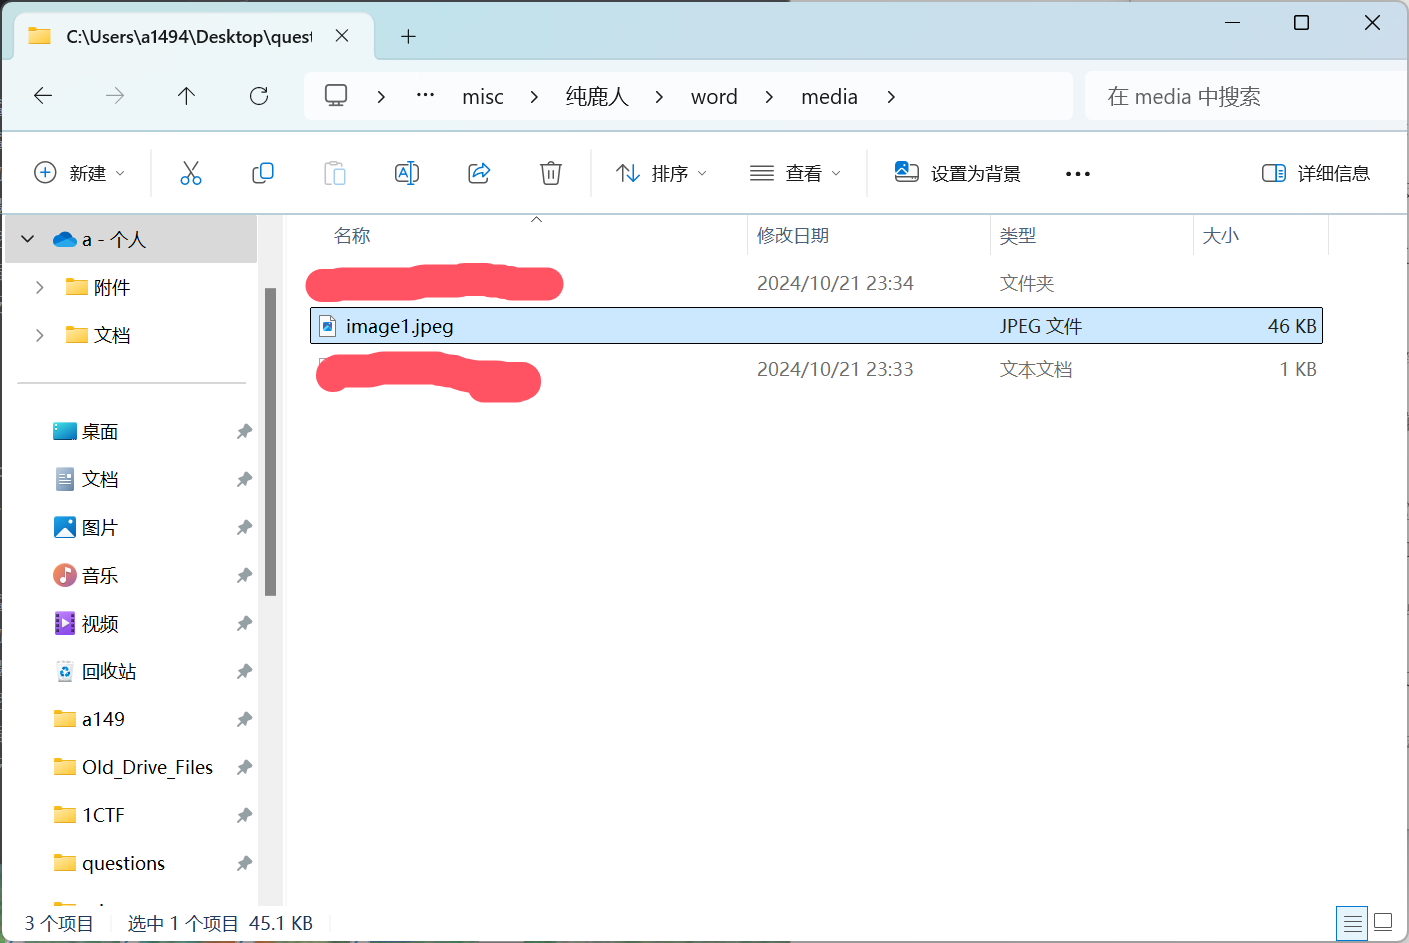This screenshot has height=943, width=1409.
Task: Sort by Date modified (修改日期) column
Action: [x=793, y=236]
